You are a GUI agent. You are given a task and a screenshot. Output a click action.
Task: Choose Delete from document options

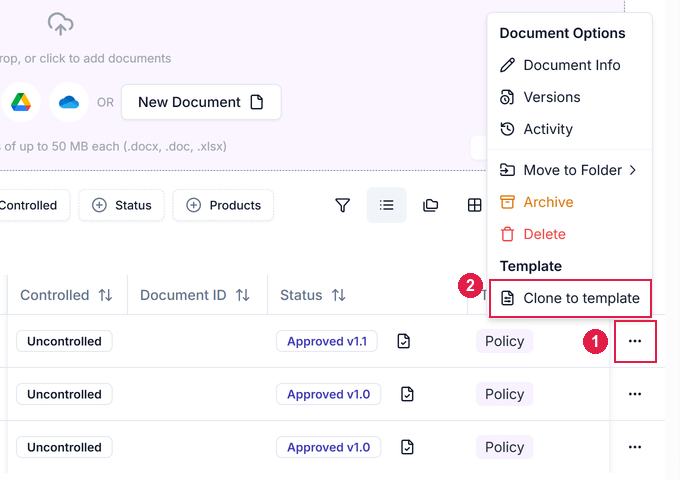tap(570, 234)
